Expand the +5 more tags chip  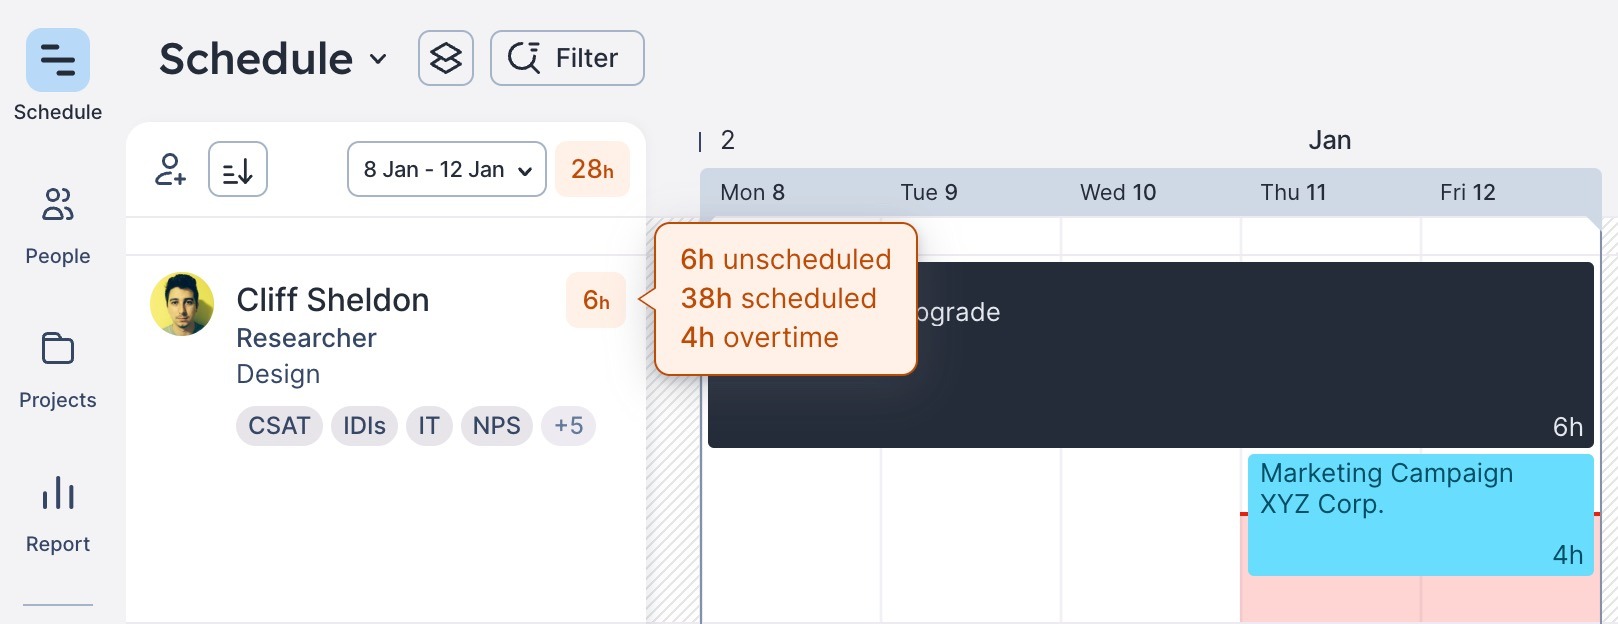tap(568, 426)
